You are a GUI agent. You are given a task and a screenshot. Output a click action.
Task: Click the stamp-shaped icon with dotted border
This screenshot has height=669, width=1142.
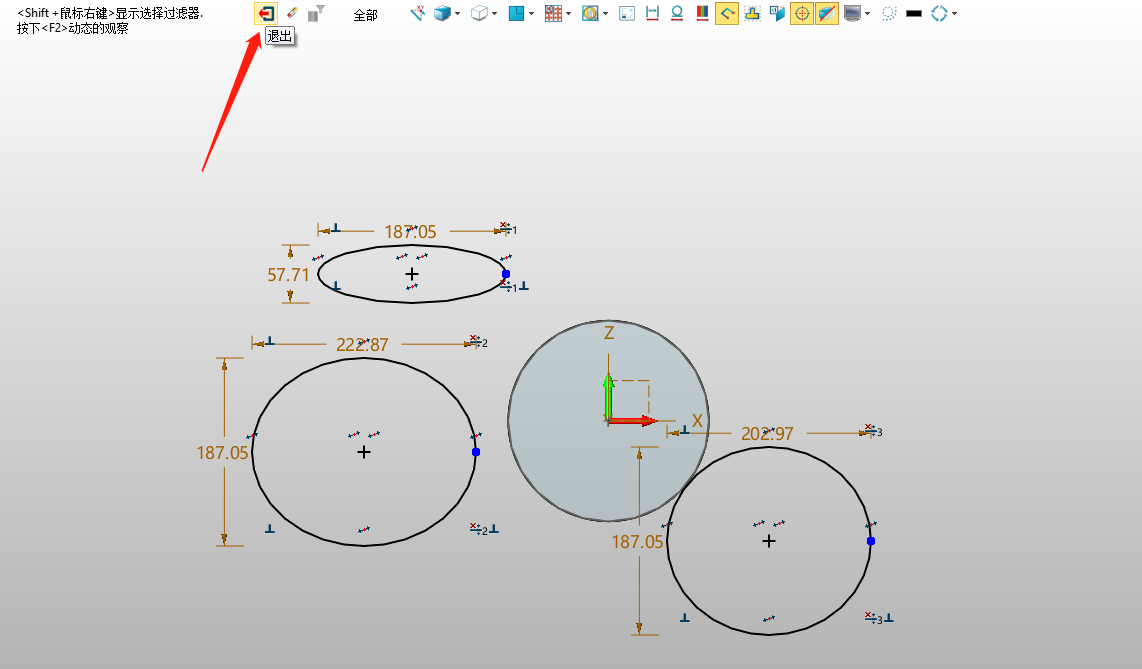click(x=752, y=14)
